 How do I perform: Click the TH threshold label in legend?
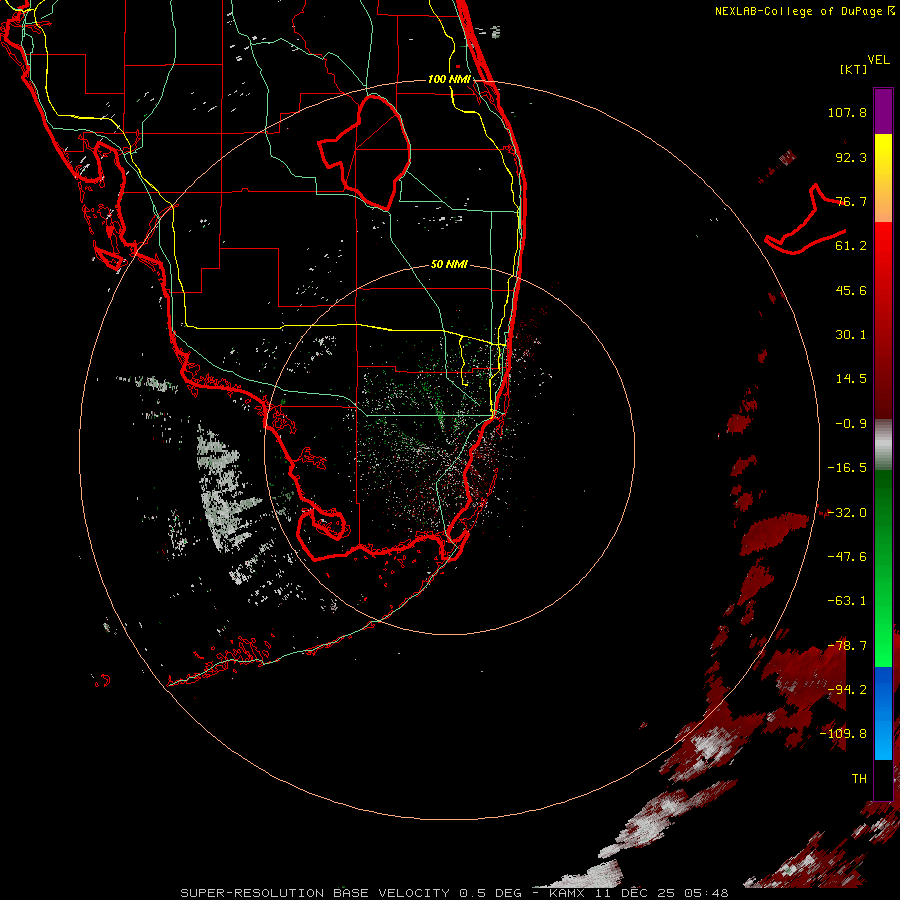[x=859, y=778]
